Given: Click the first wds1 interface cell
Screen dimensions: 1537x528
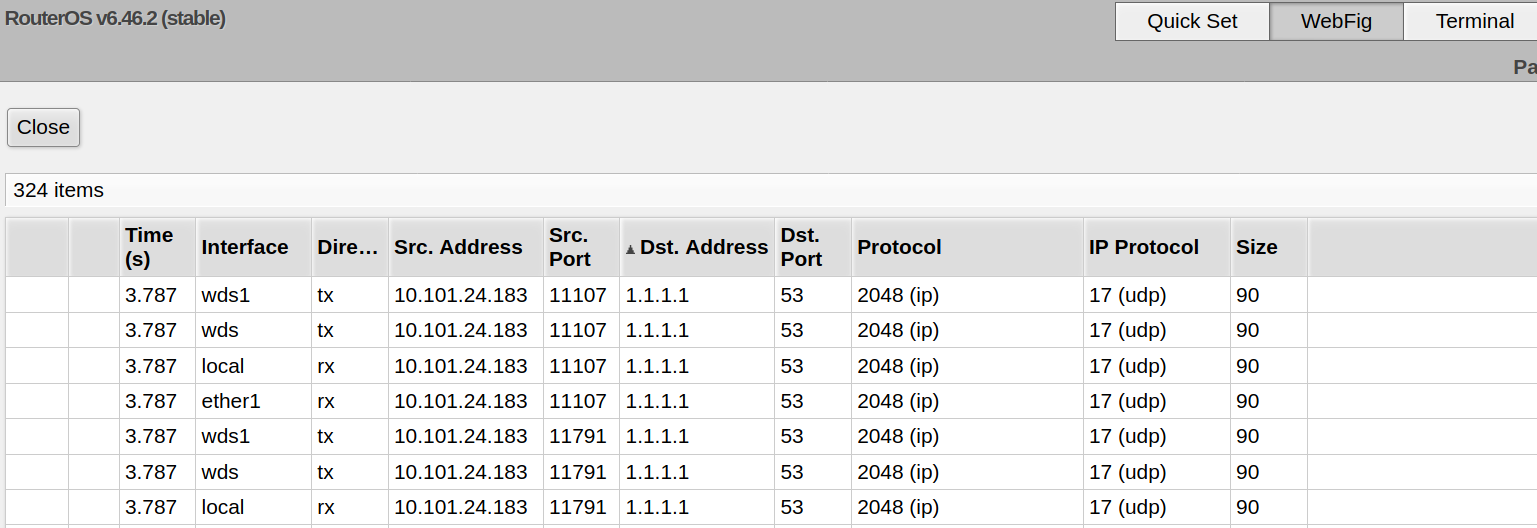Looking at the screenshot, I should 226,295.
